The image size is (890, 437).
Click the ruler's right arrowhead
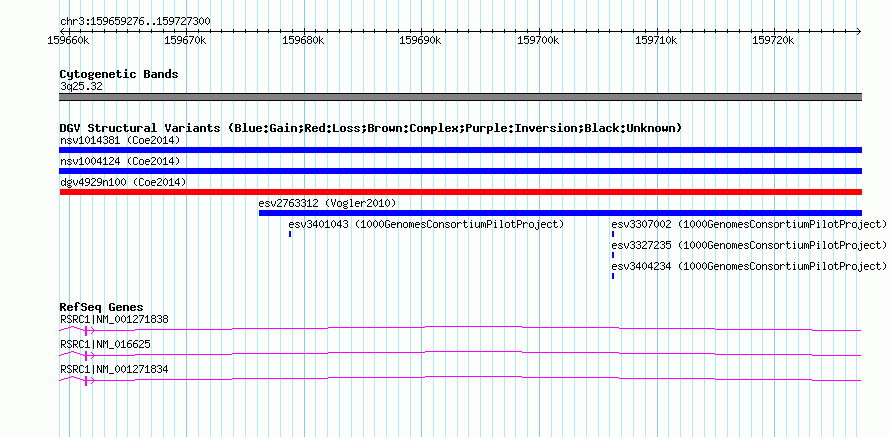tap(859, 31)
